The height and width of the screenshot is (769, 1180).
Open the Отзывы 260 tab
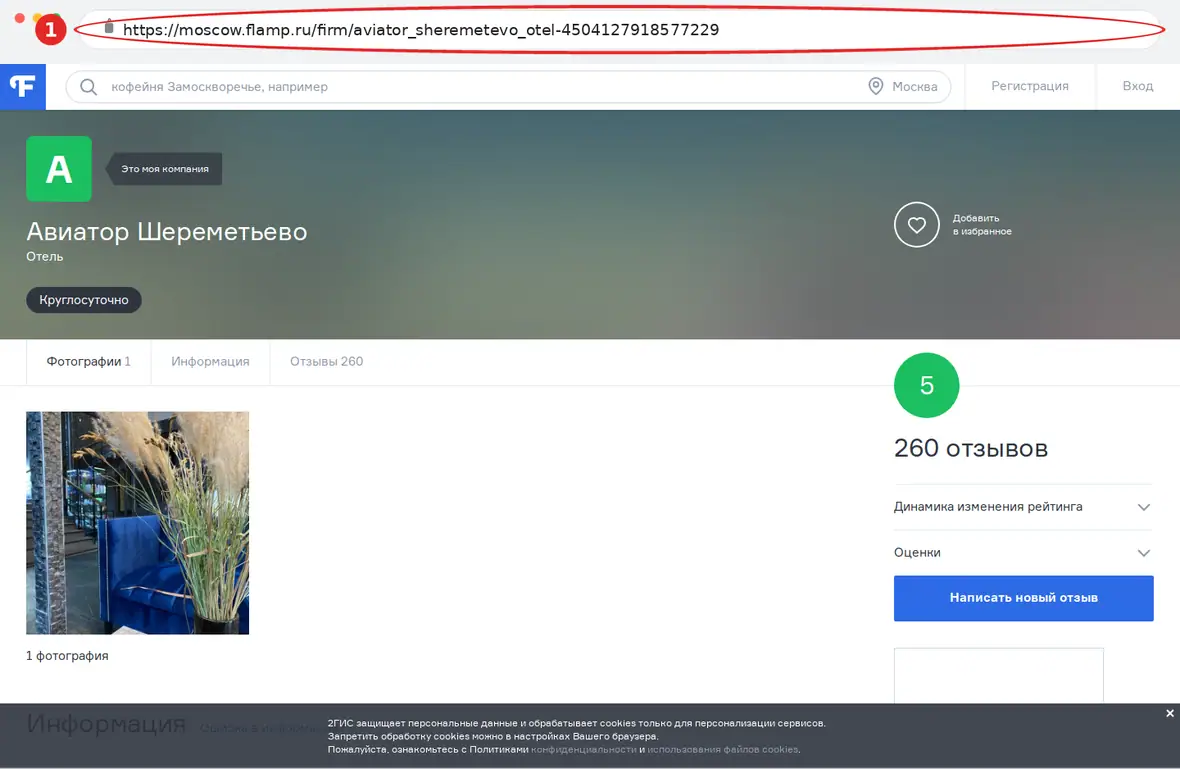click(x=327, y=362)
